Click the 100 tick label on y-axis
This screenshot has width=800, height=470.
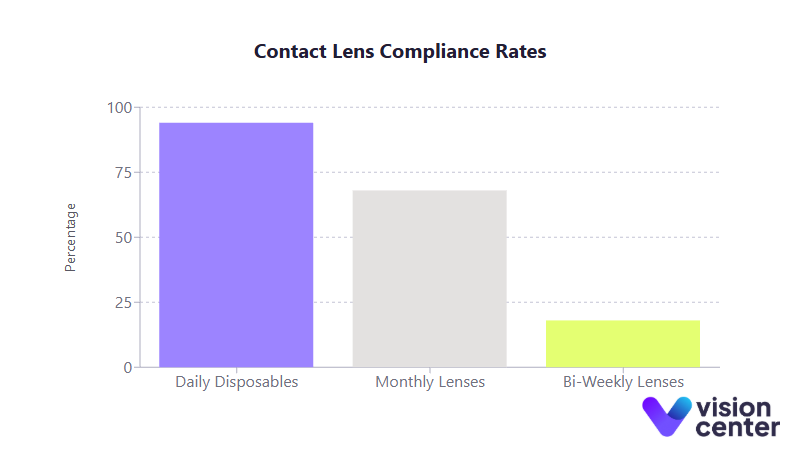[x=119, y=108]
